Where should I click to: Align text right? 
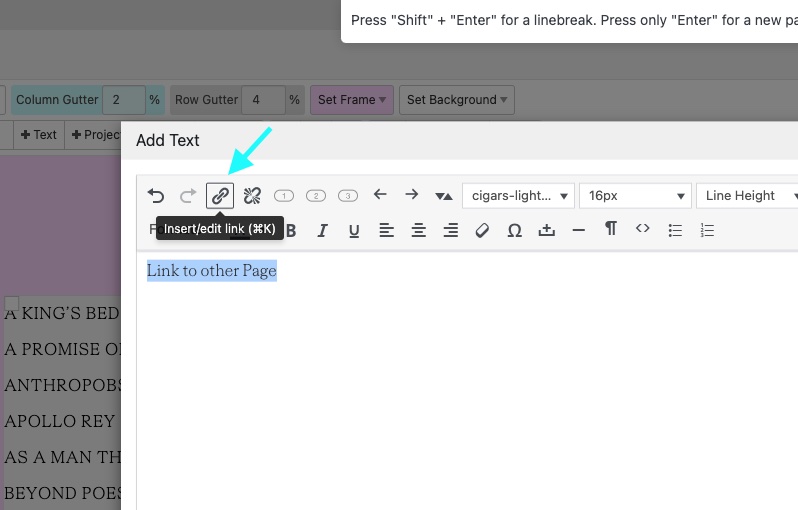coord(450,231)
